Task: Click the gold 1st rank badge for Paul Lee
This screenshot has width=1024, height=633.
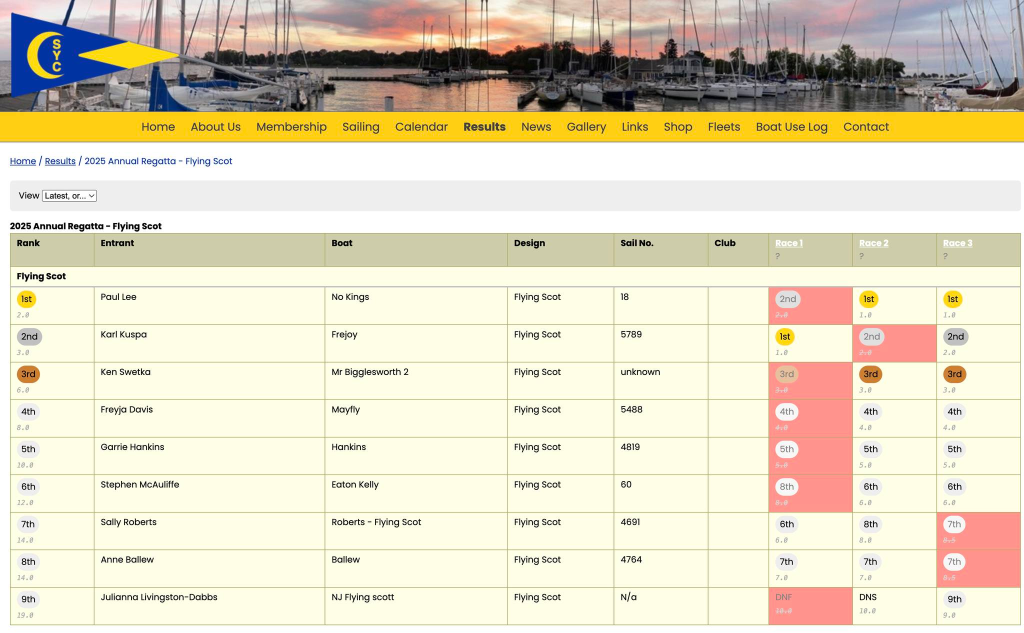Action: [x=26, y=299]
